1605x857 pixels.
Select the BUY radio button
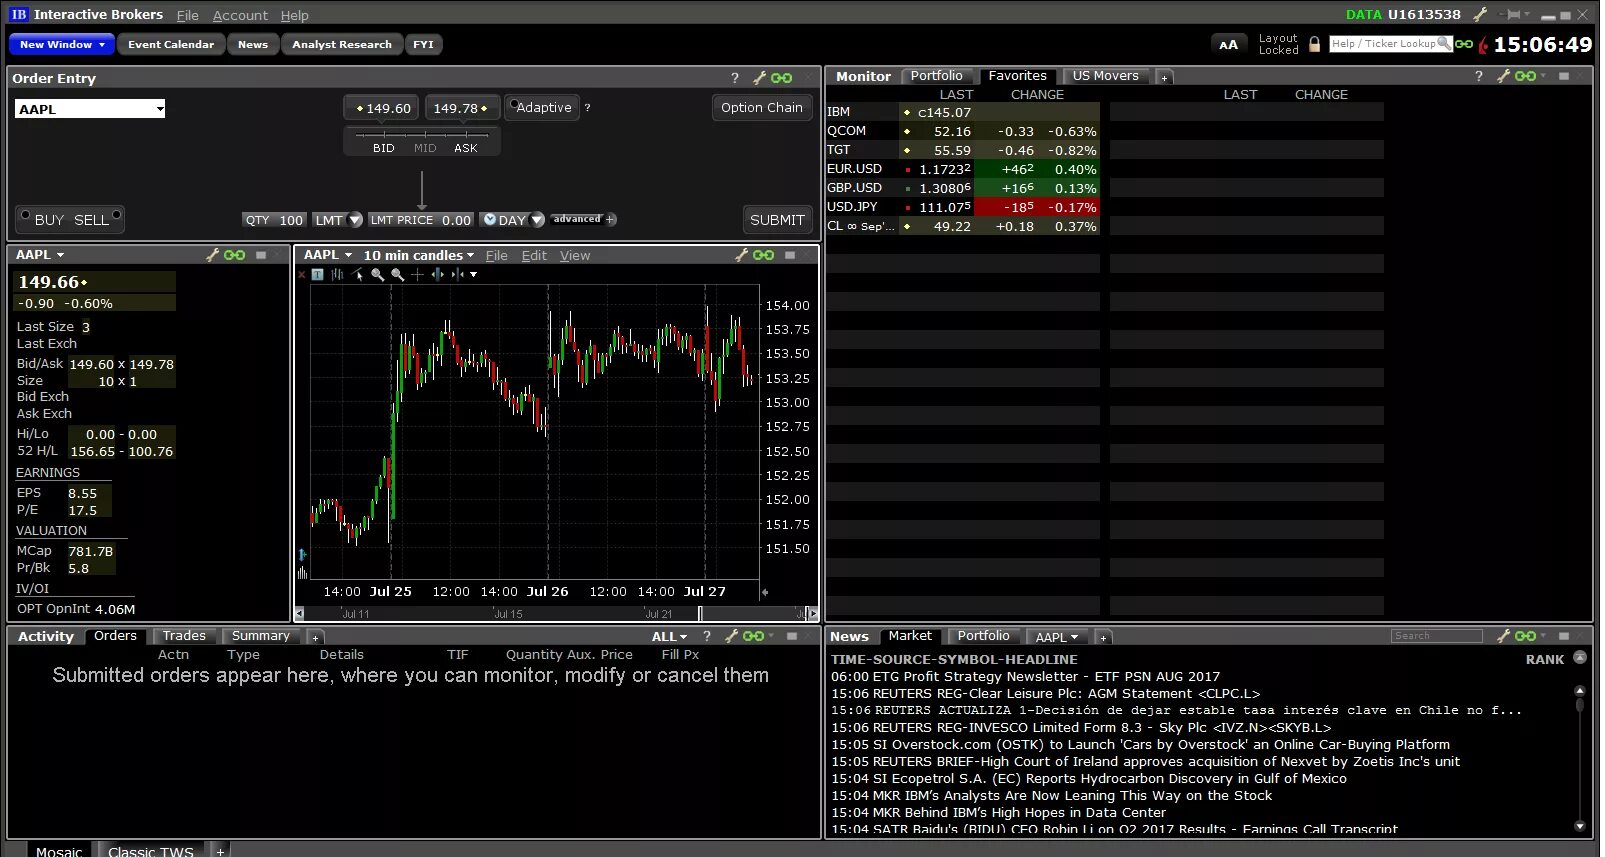tap(25, 214)
